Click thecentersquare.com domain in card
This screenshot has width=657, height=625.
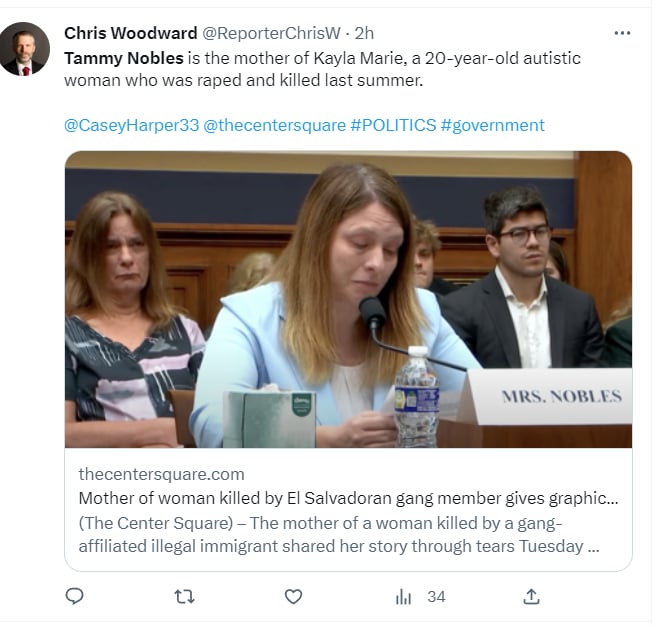coord(161,474)
